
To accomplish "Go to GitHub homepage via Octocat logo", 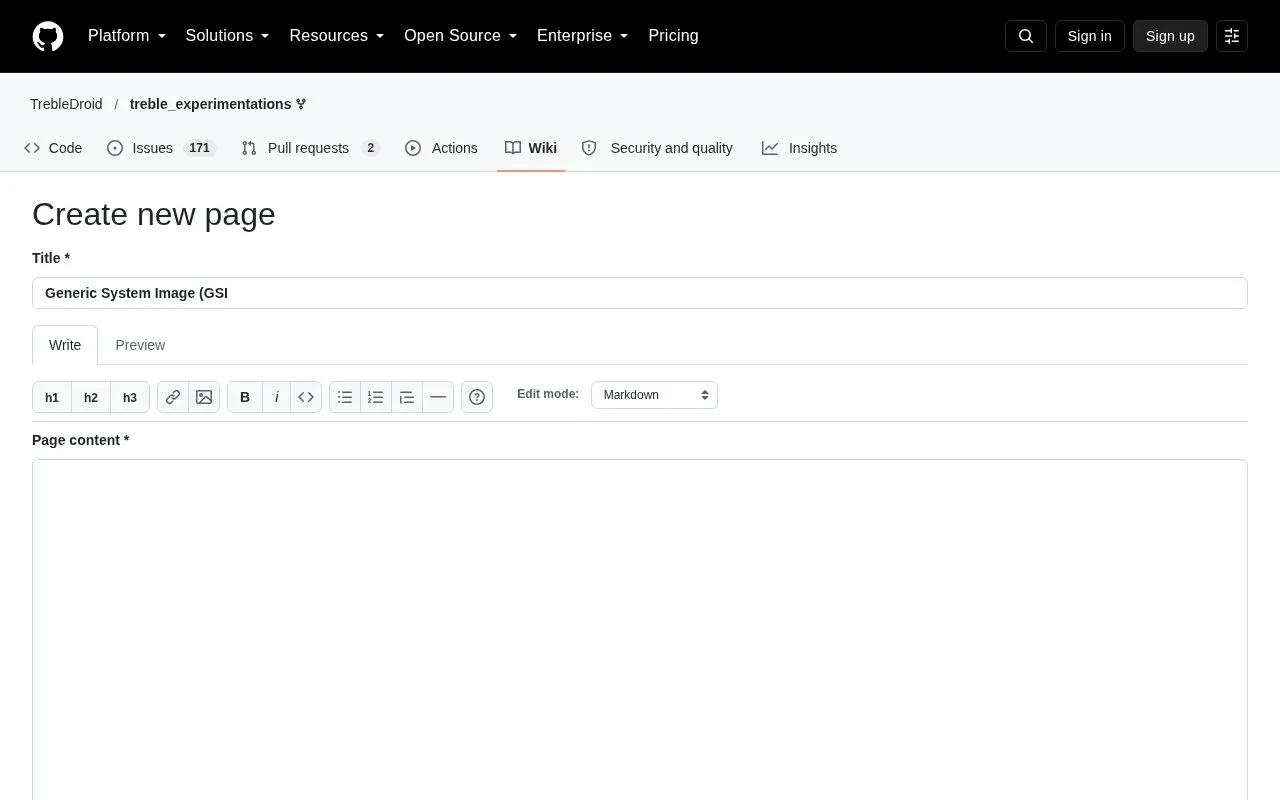I will pos(48,36).
